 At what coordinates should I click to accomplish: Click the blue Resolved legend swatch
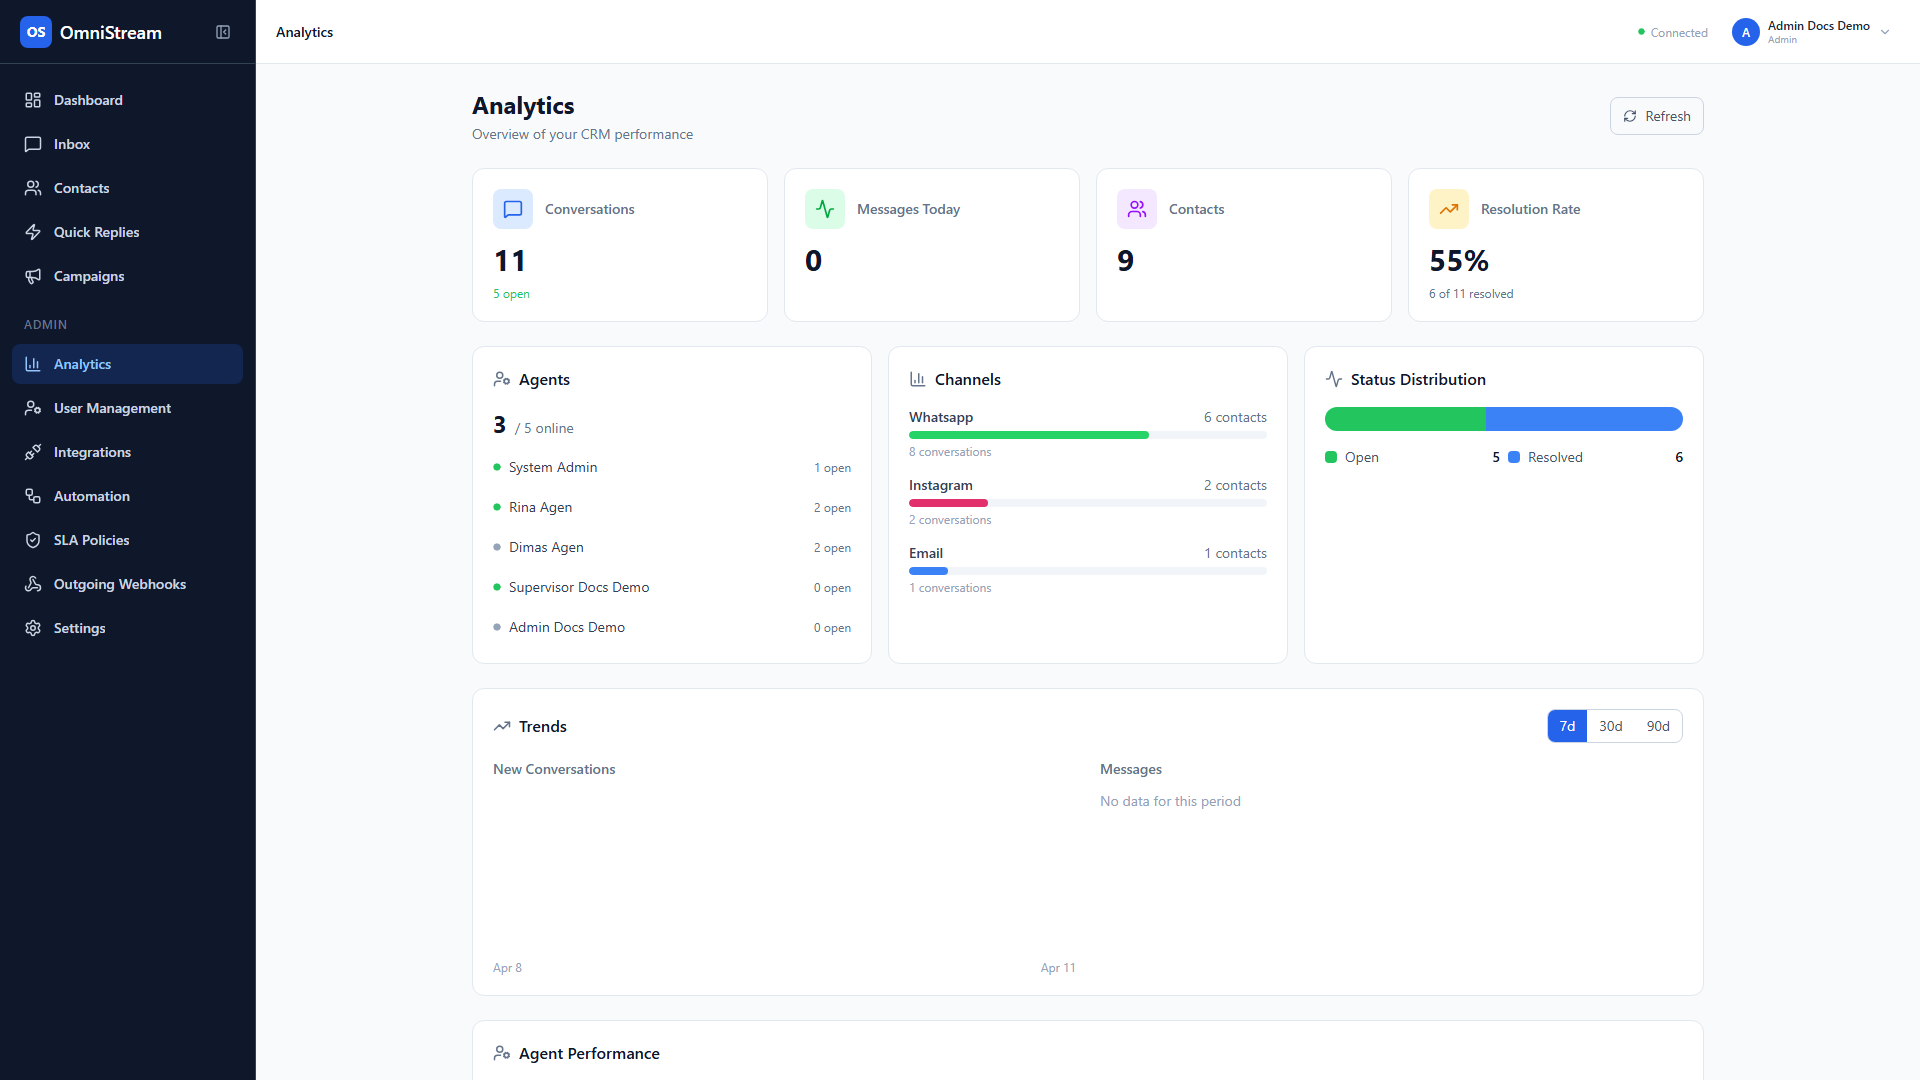point(1514,457)
